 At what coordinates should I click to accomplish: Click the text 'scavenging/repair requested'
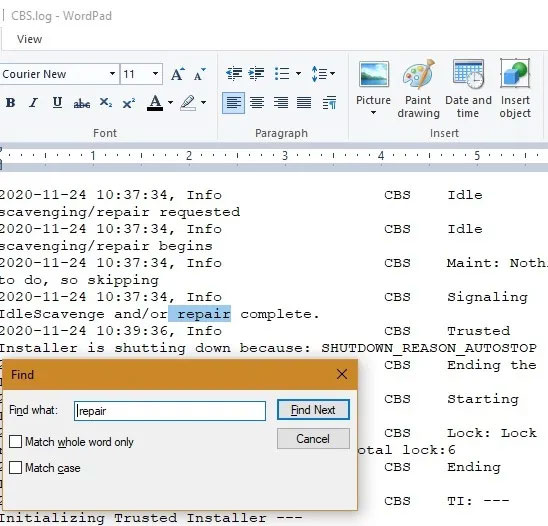[x=120, y=212]
